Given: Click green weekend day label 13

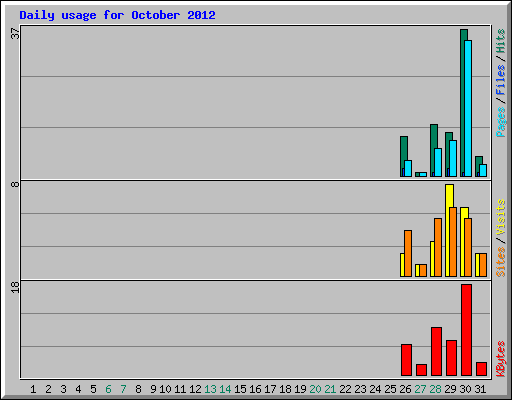Looking at the screenshot, I should tap(210, 389).
